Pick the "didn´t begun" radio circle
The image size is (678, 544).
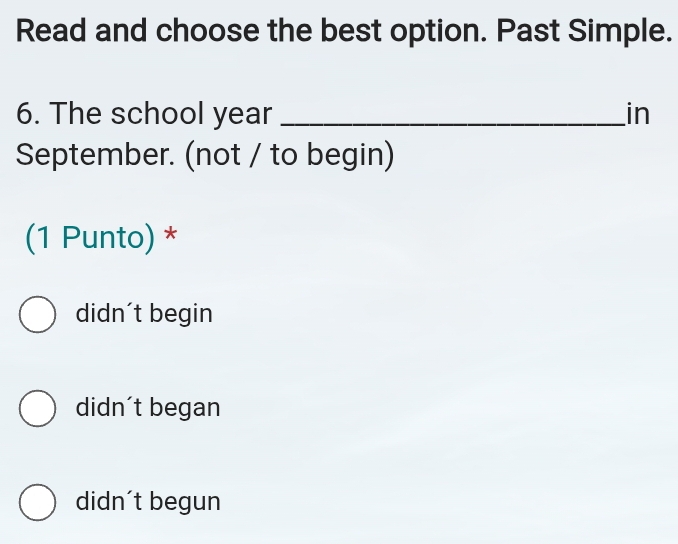pyautogui.click(x=37, y=502)
